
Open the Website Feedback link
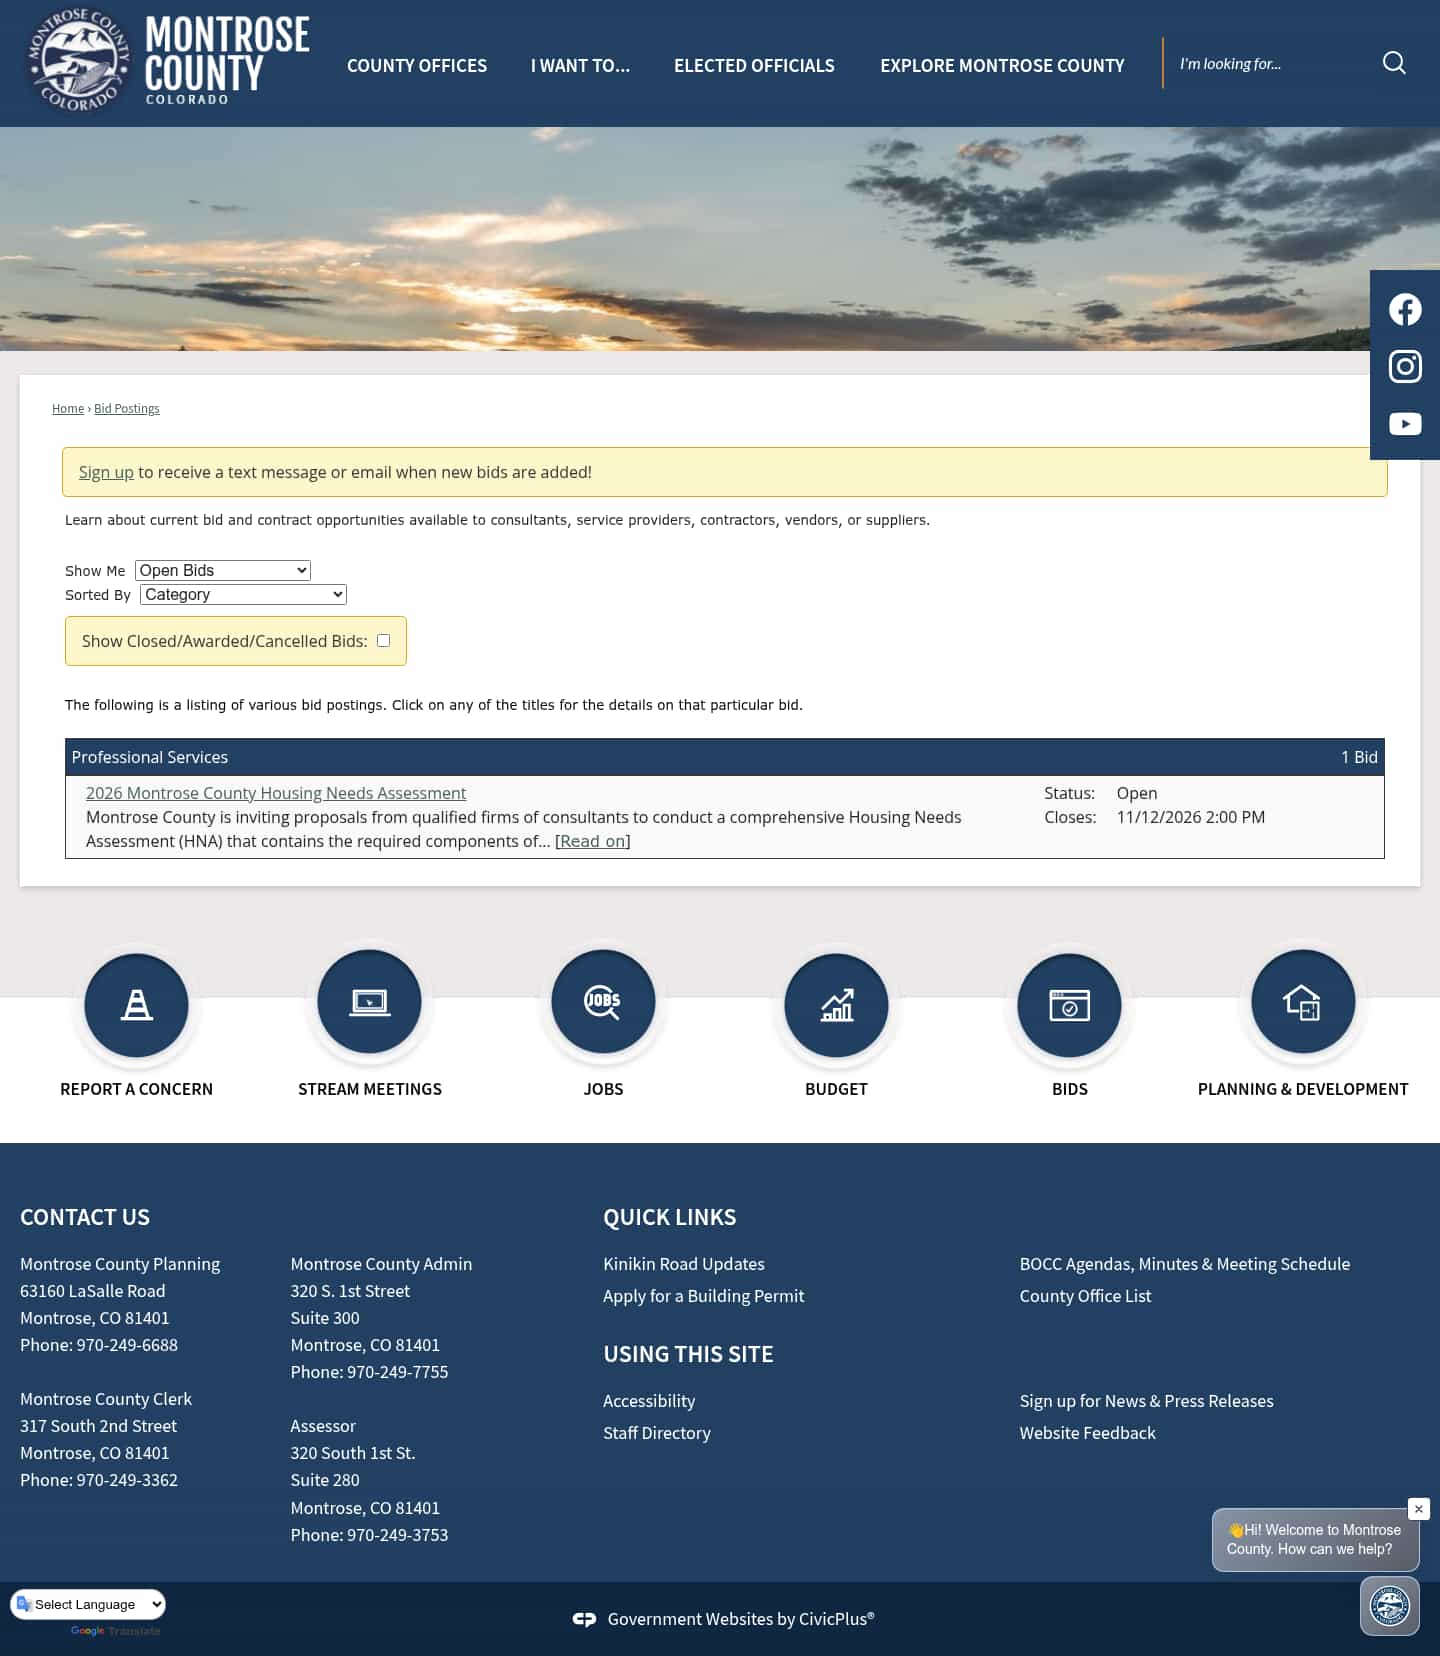(1088, 1433)
